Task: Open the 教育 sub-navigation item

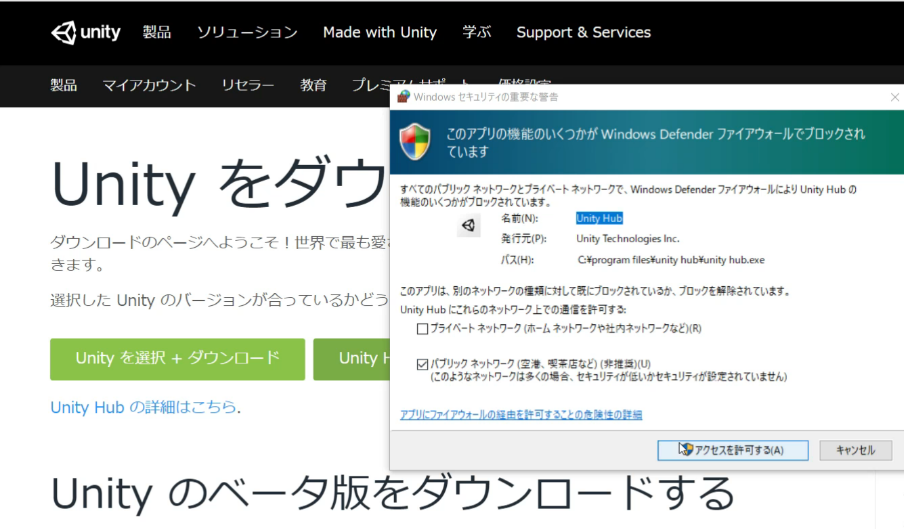Action: tap(313, 85)
